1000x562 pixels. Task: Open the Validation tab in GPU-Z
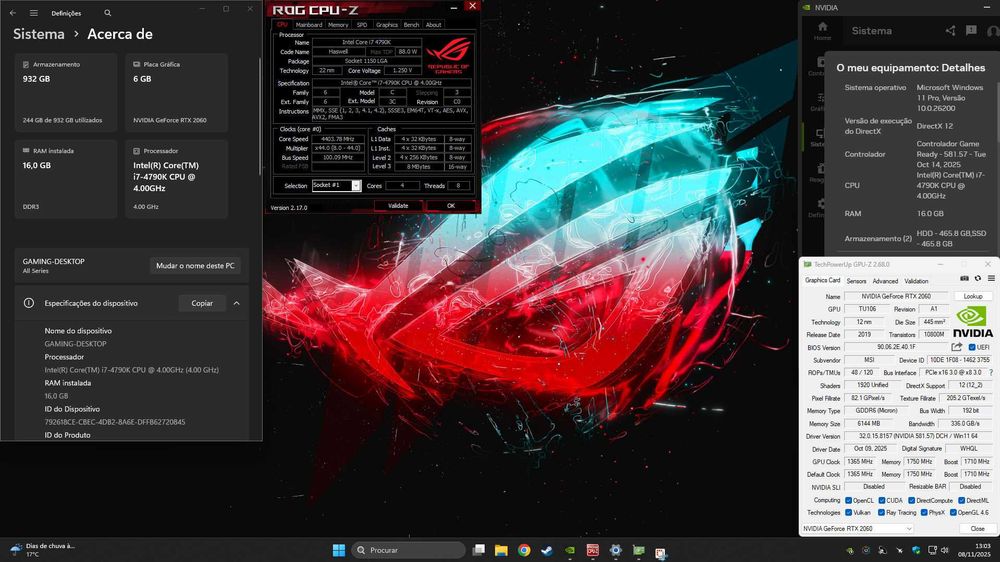(916, 281)
